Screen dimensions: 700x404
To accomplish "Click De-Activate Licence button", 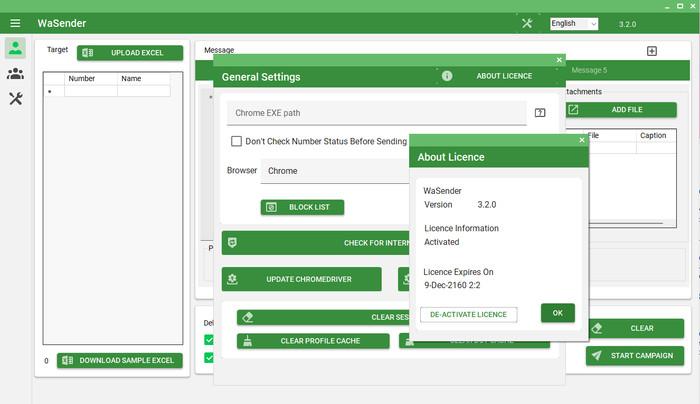I will [468, 314].
